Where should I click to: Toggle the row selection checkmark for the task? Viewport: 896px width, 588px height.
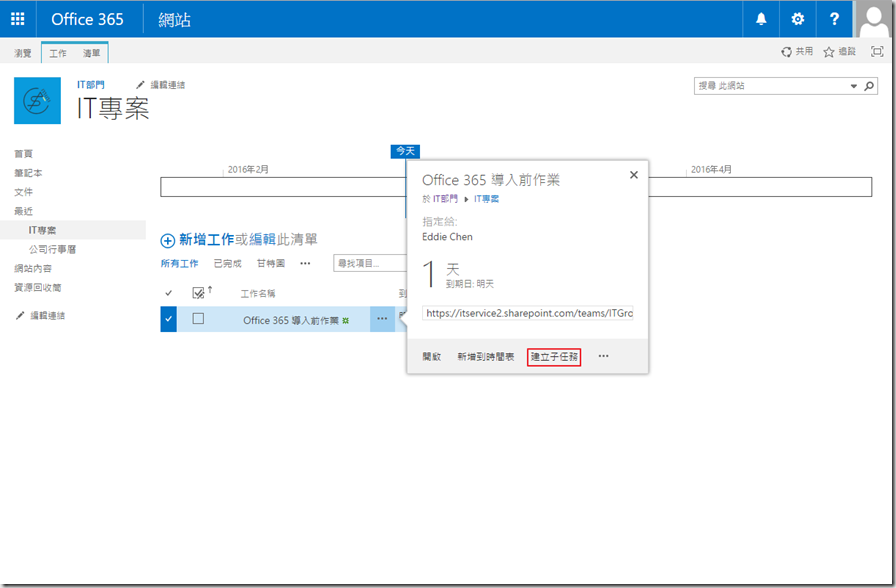[x=168, y=319]
